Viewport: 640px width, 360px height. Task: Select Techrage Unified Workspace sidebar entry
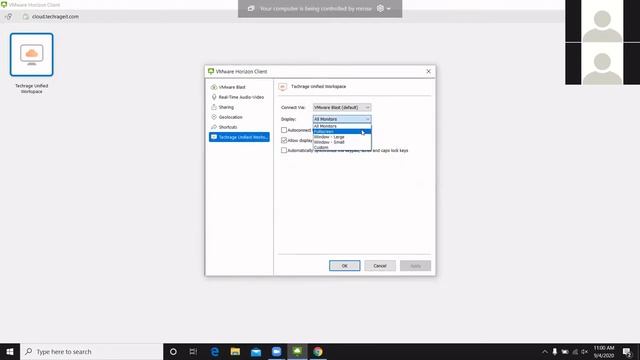coord(239,137)
